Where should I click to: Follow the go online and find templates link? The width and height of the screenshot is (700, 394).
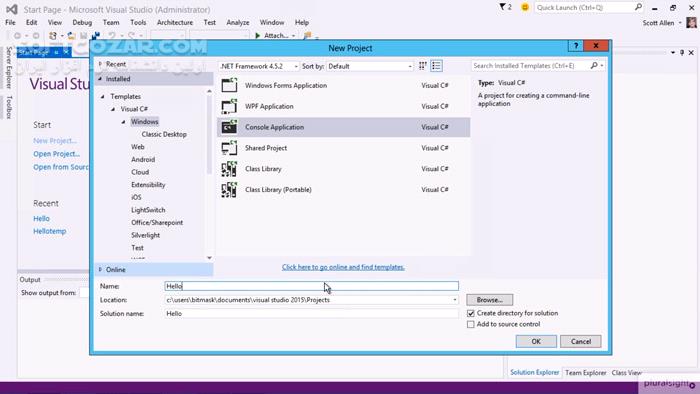coord(343,267)
